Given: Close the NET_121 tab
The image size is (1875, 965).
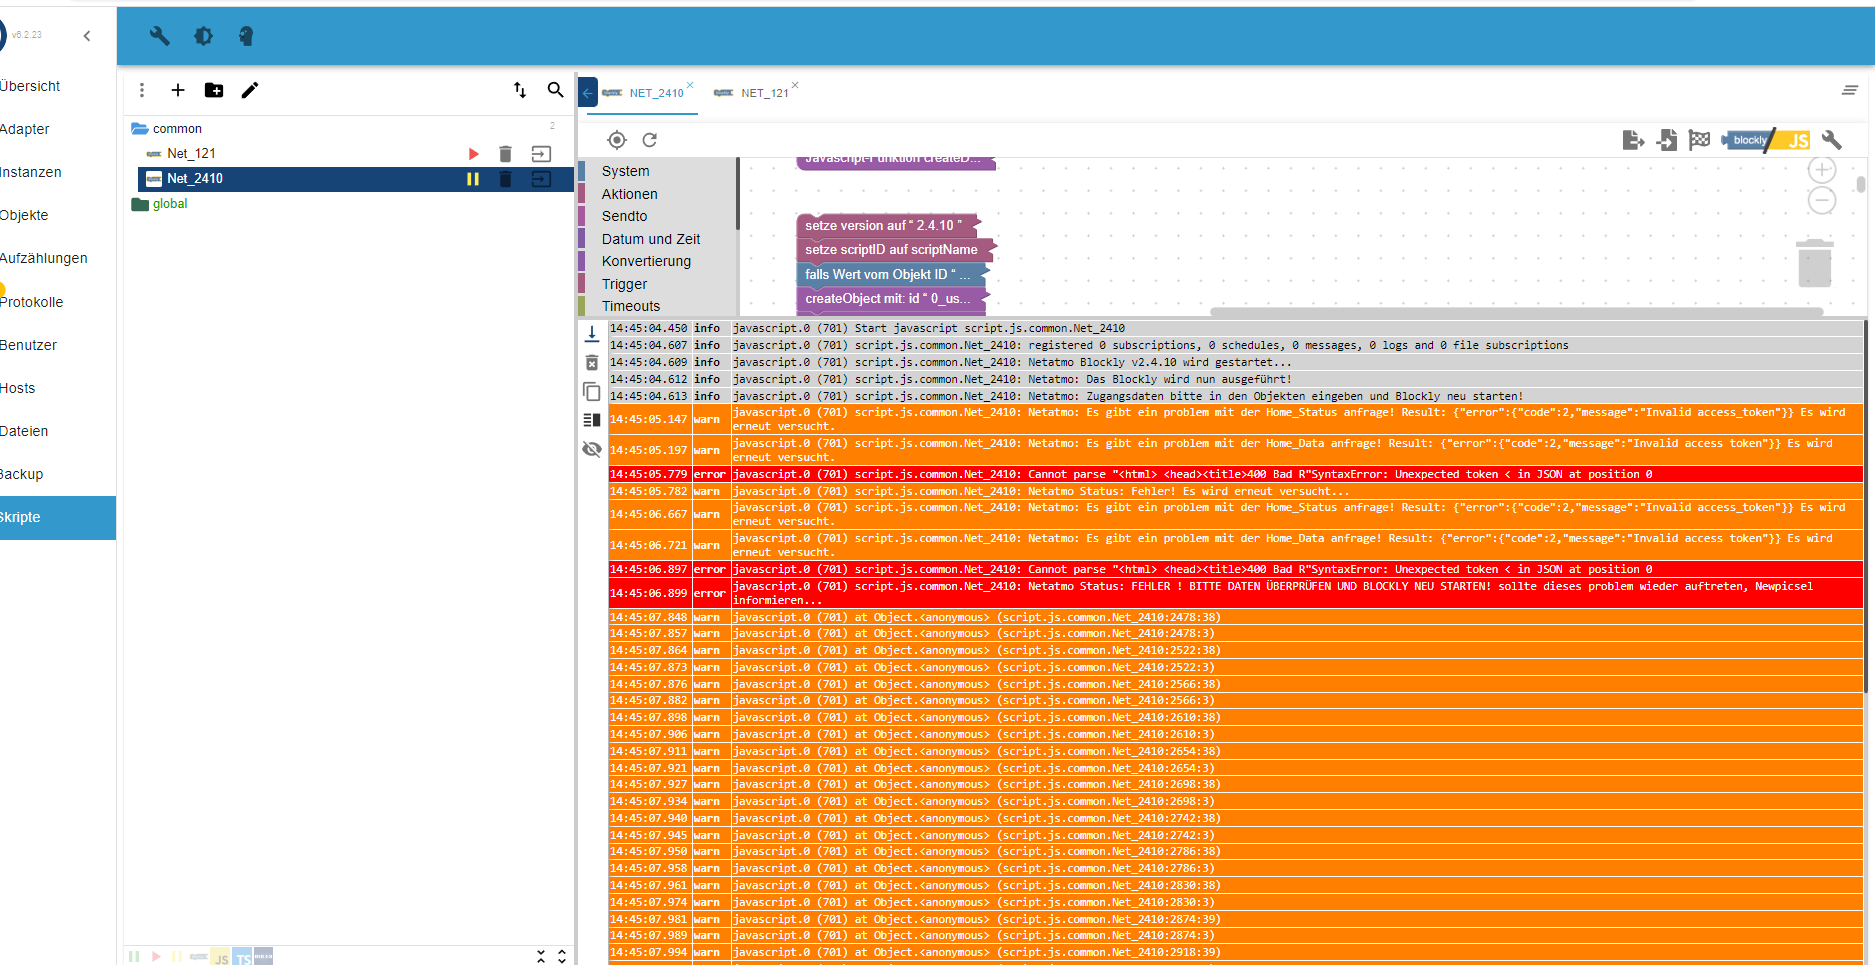Looking at the screenshot, I should point(795,85).
